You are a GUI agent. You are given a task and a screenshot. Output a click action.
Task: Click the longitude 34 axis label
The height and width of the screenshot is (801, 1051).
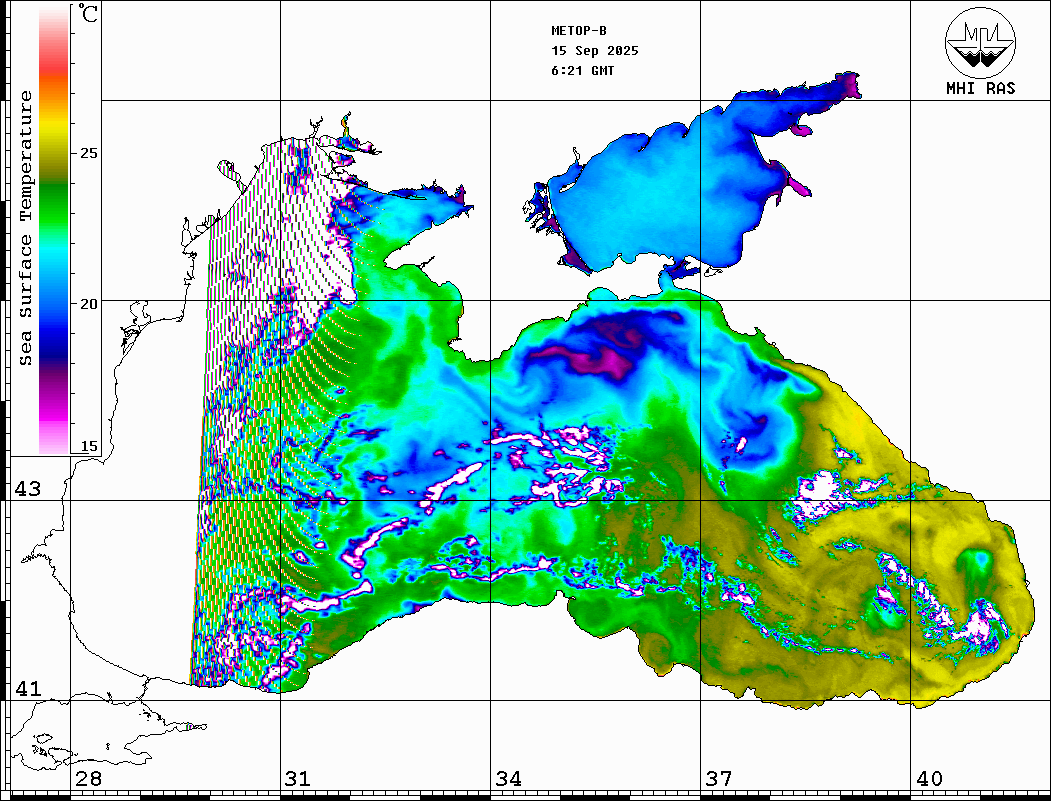(508, 779)
